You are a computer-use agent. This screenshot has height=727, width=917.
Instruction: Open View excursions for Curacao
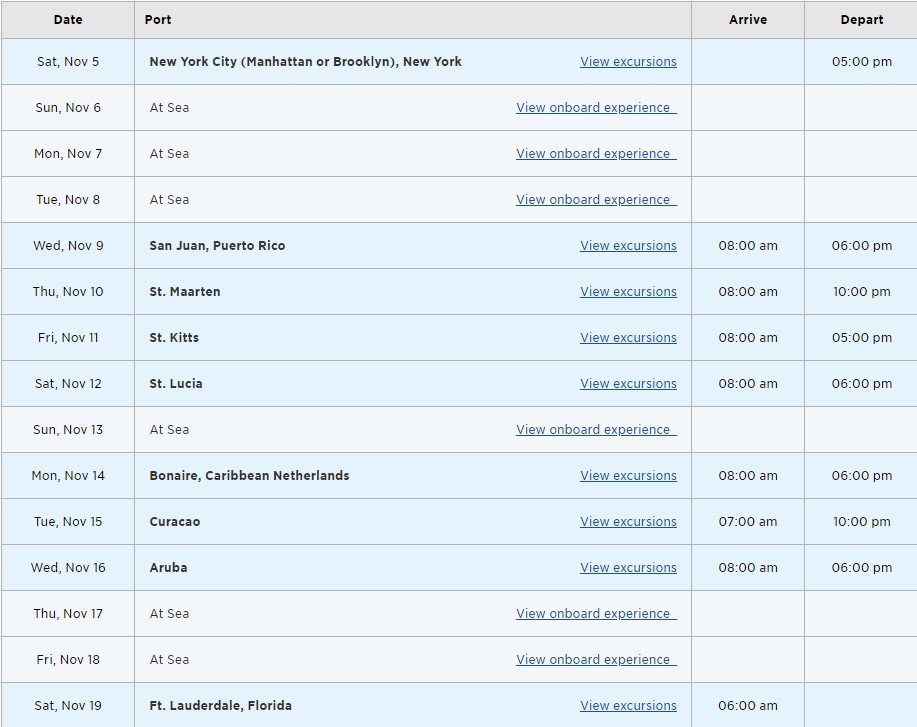(628, 521)
